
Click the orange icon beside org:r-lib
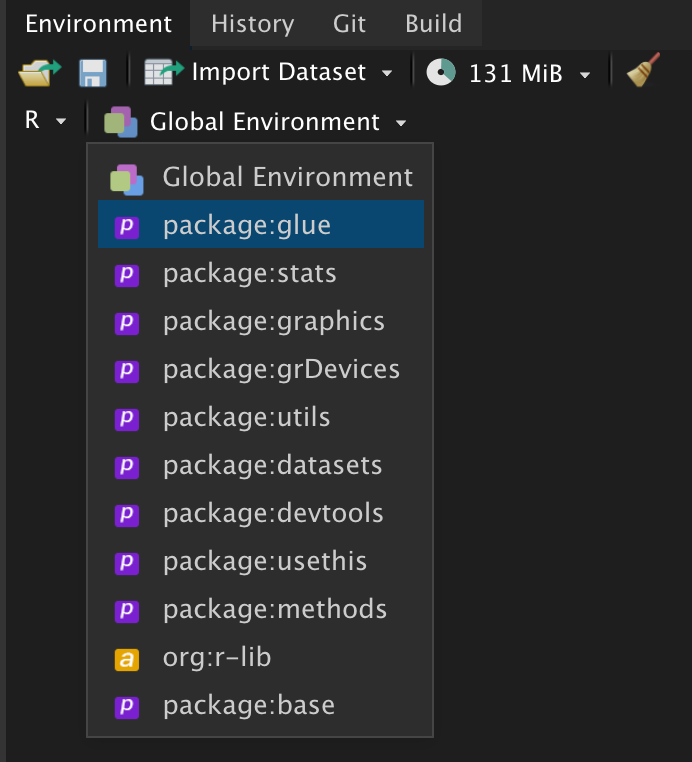tap(127, 659)
